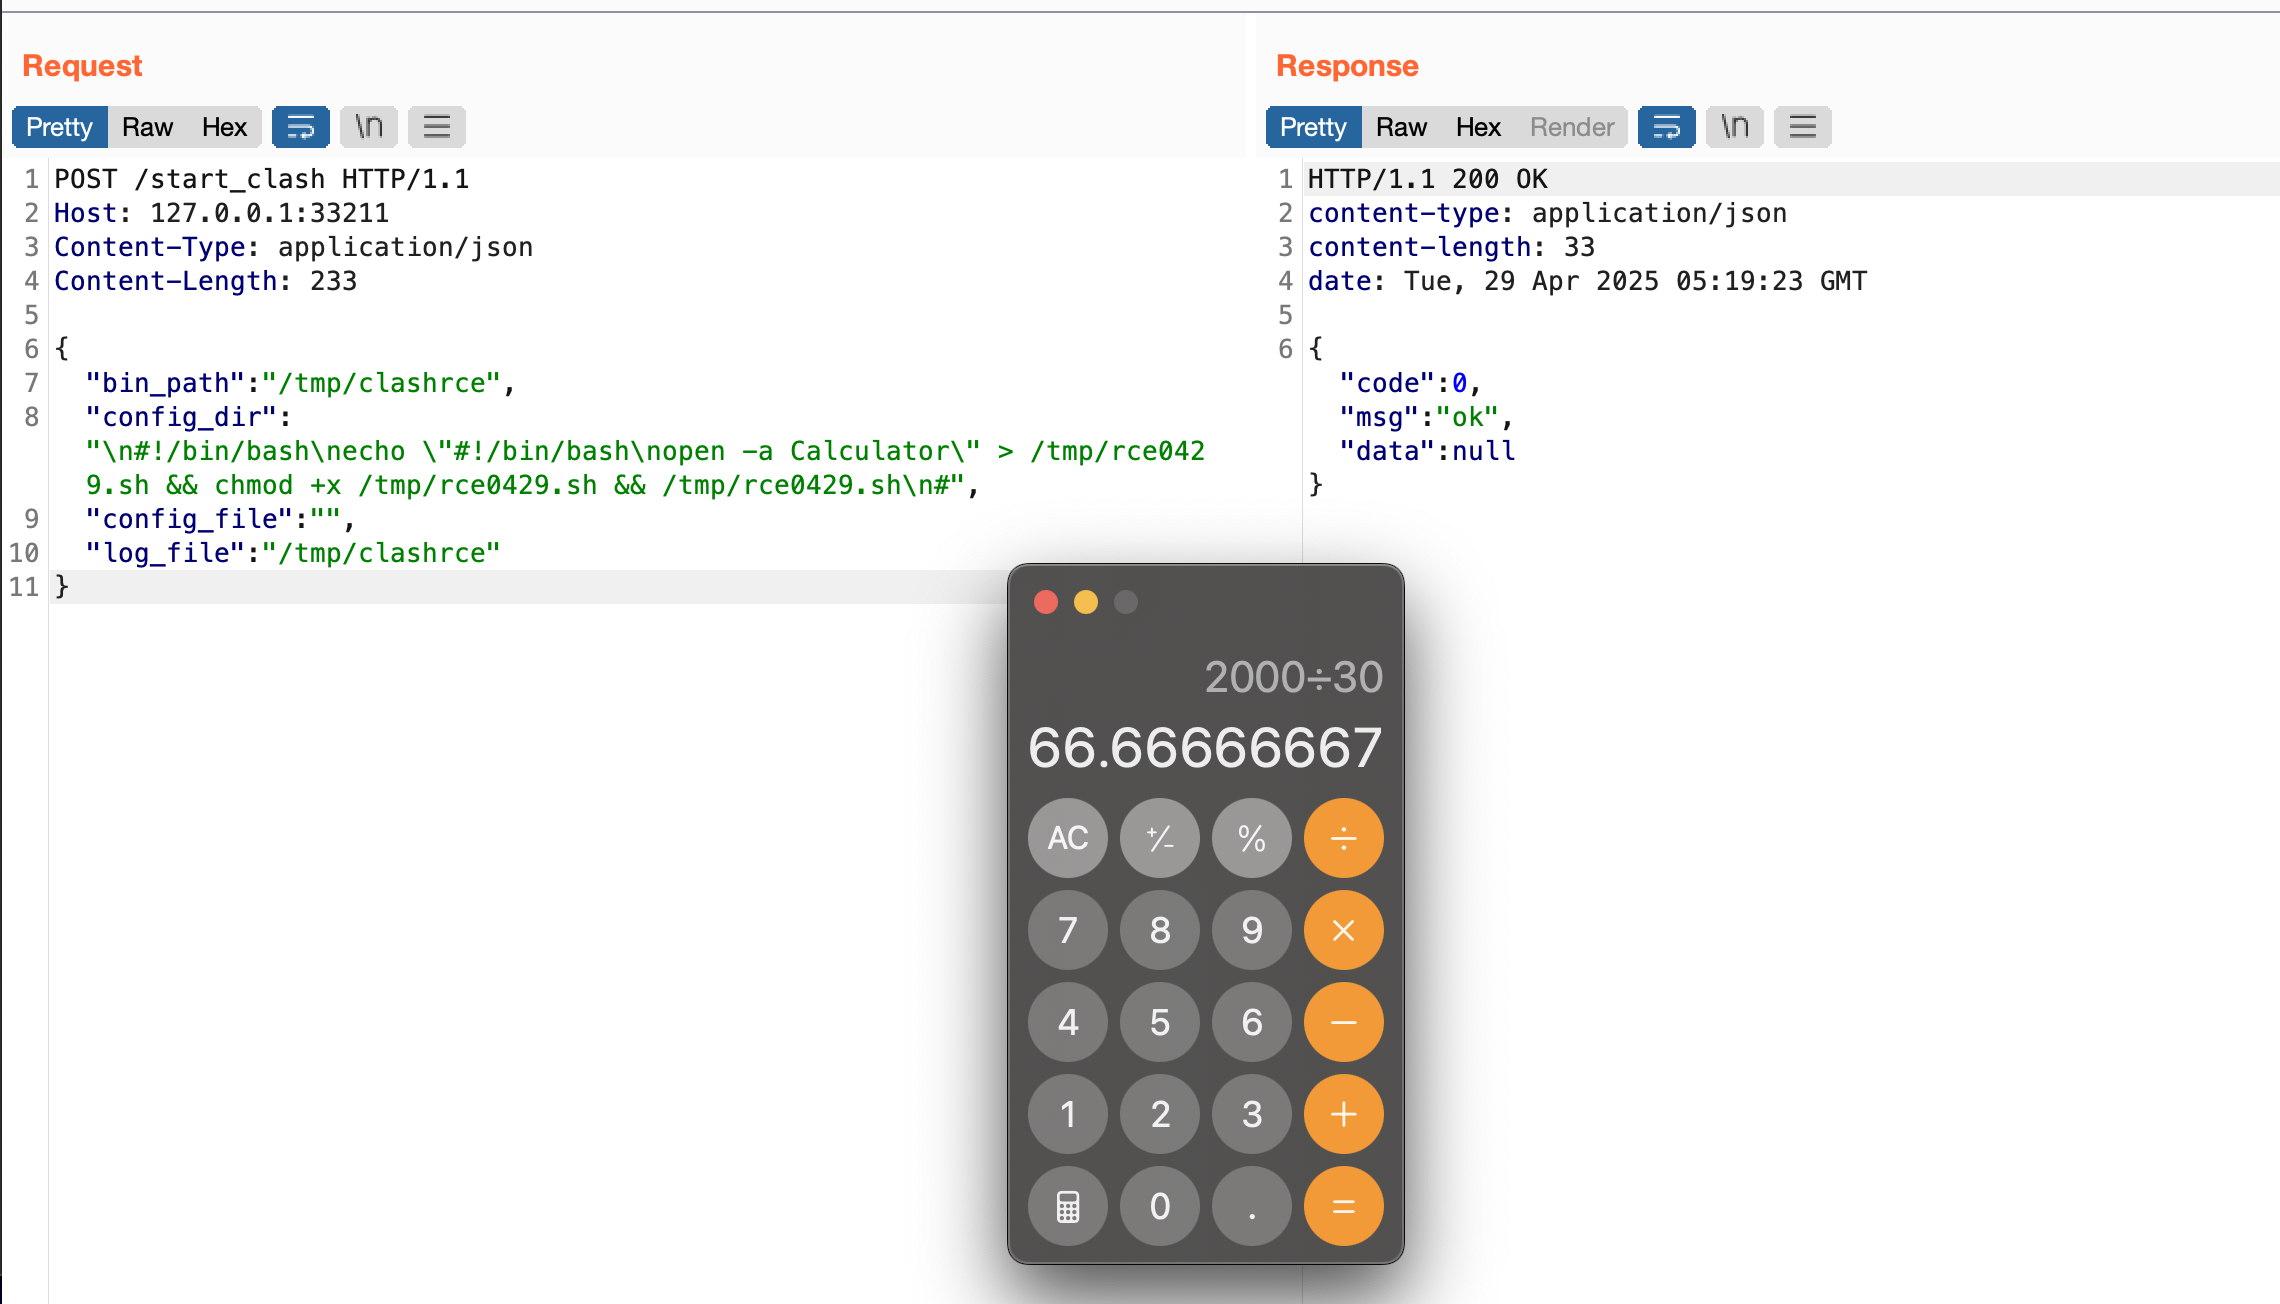Select the Pretty tab in Response
2280x1304 pixels.
(1313, 127)
